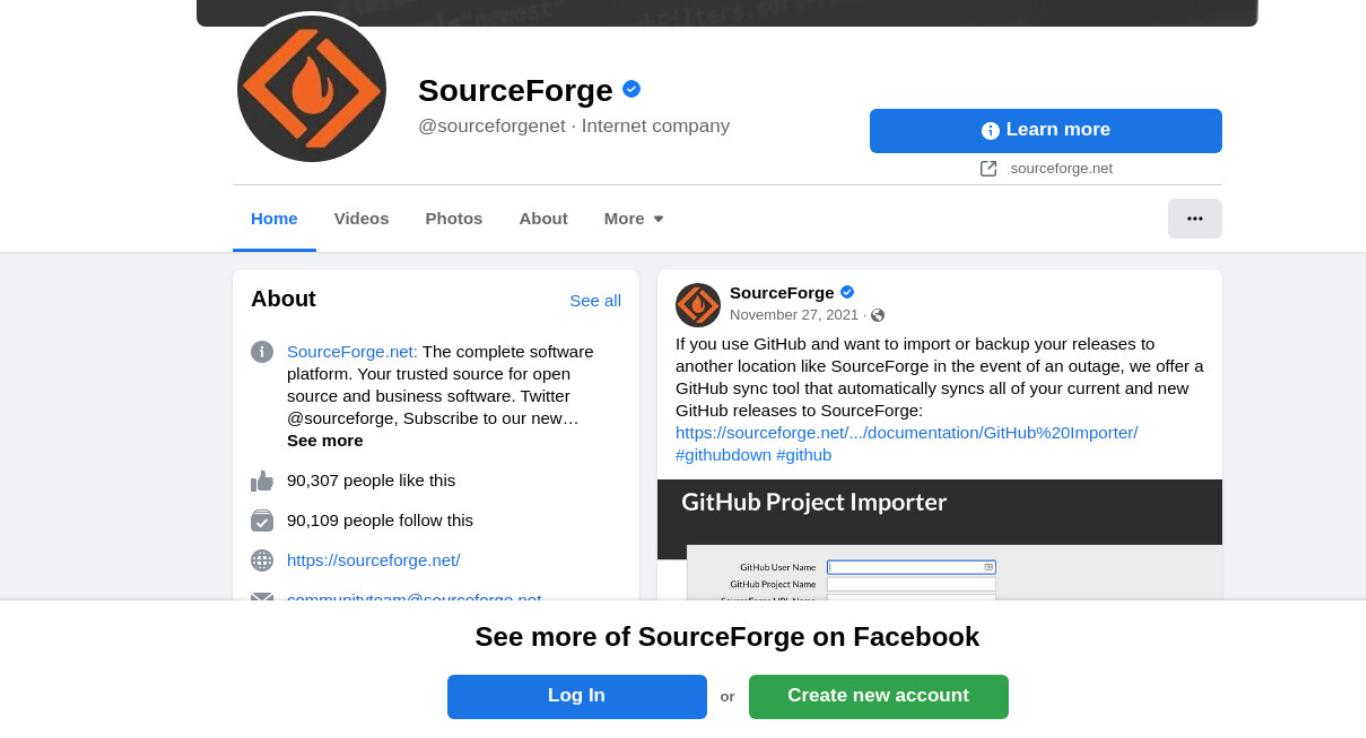This screenshot has width=1366, height=738.
Task: Click the globe icon next to website link
Action: pyautogui.click(x=262, y=560)
